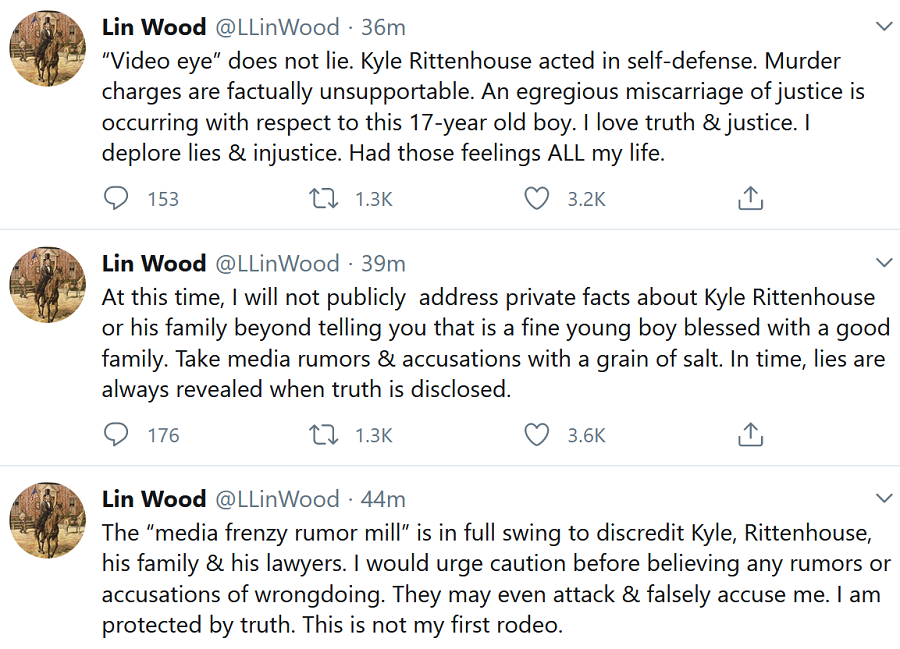Retweet the 36m "Video eye" tweet
This screenshot has height=649, width=900.
click(324, 199)
